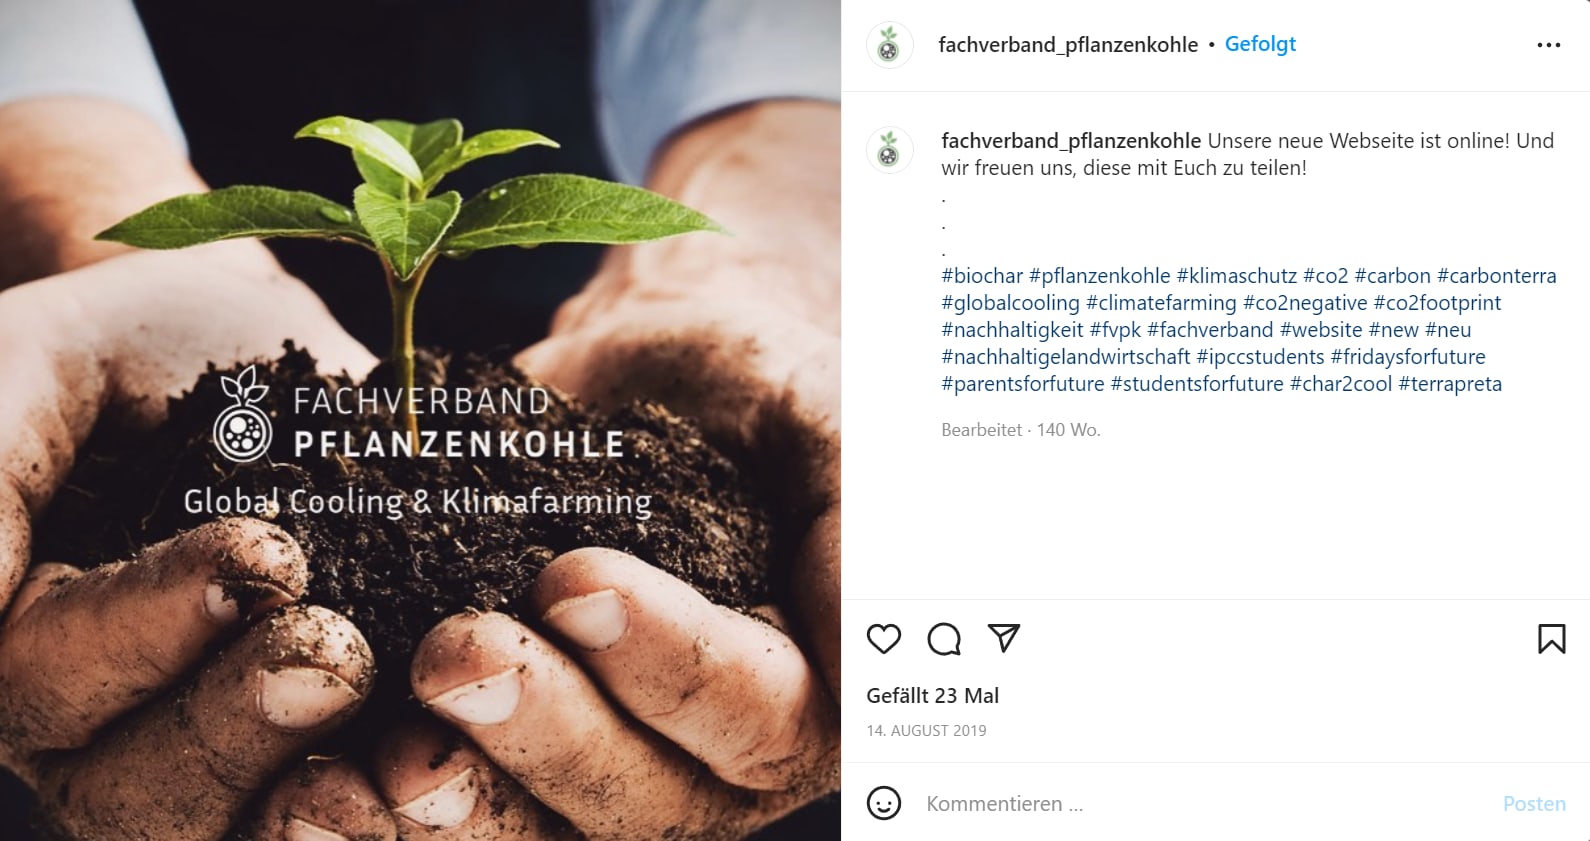Open the emoji picker smiley icon
The image size is (1590, 841).
[884, 803]
